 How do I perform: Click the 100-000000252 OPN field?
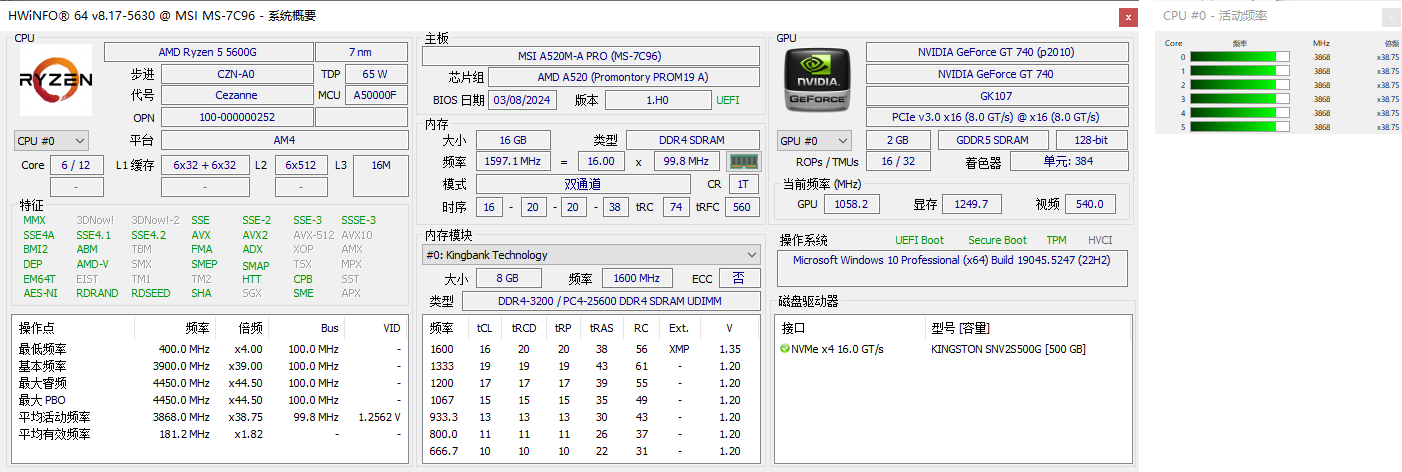[x=236, y=117]
